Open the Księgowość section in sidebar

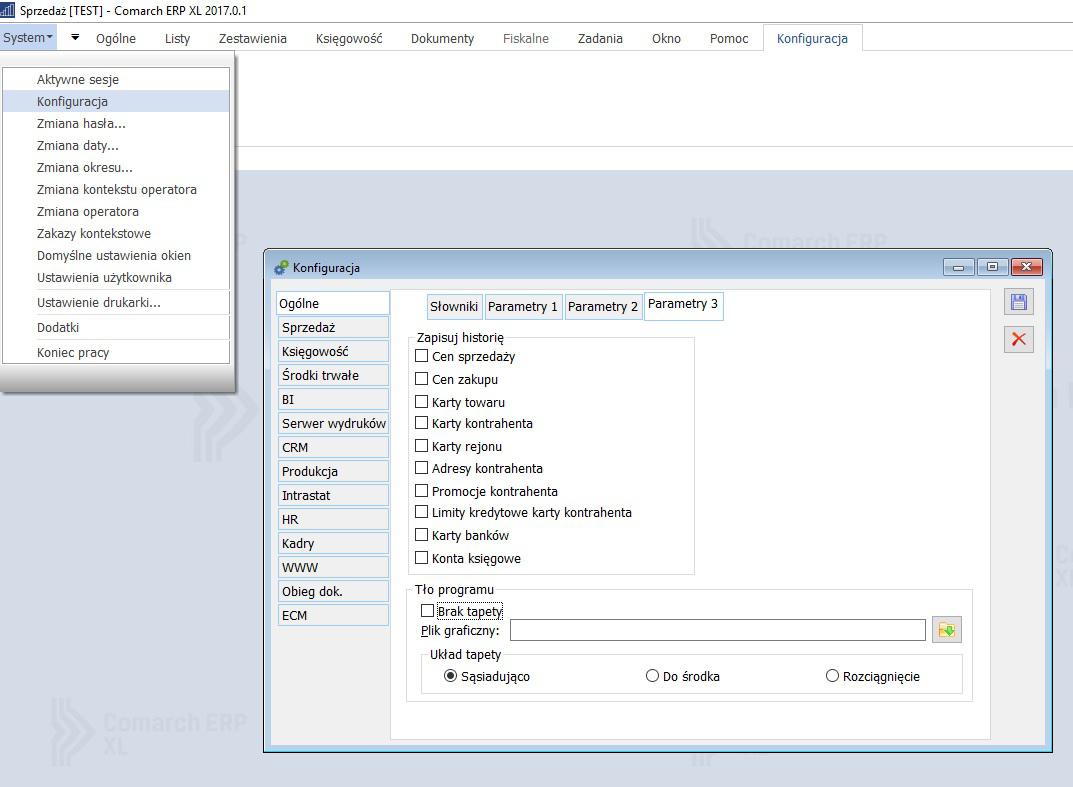point(333,351)
